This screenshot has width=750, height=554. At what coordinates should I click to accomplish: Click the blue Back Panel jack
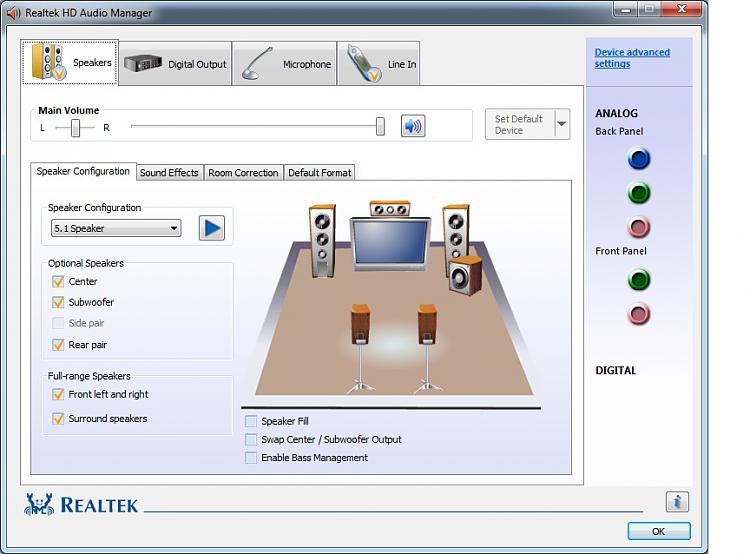tap(639, 159)
